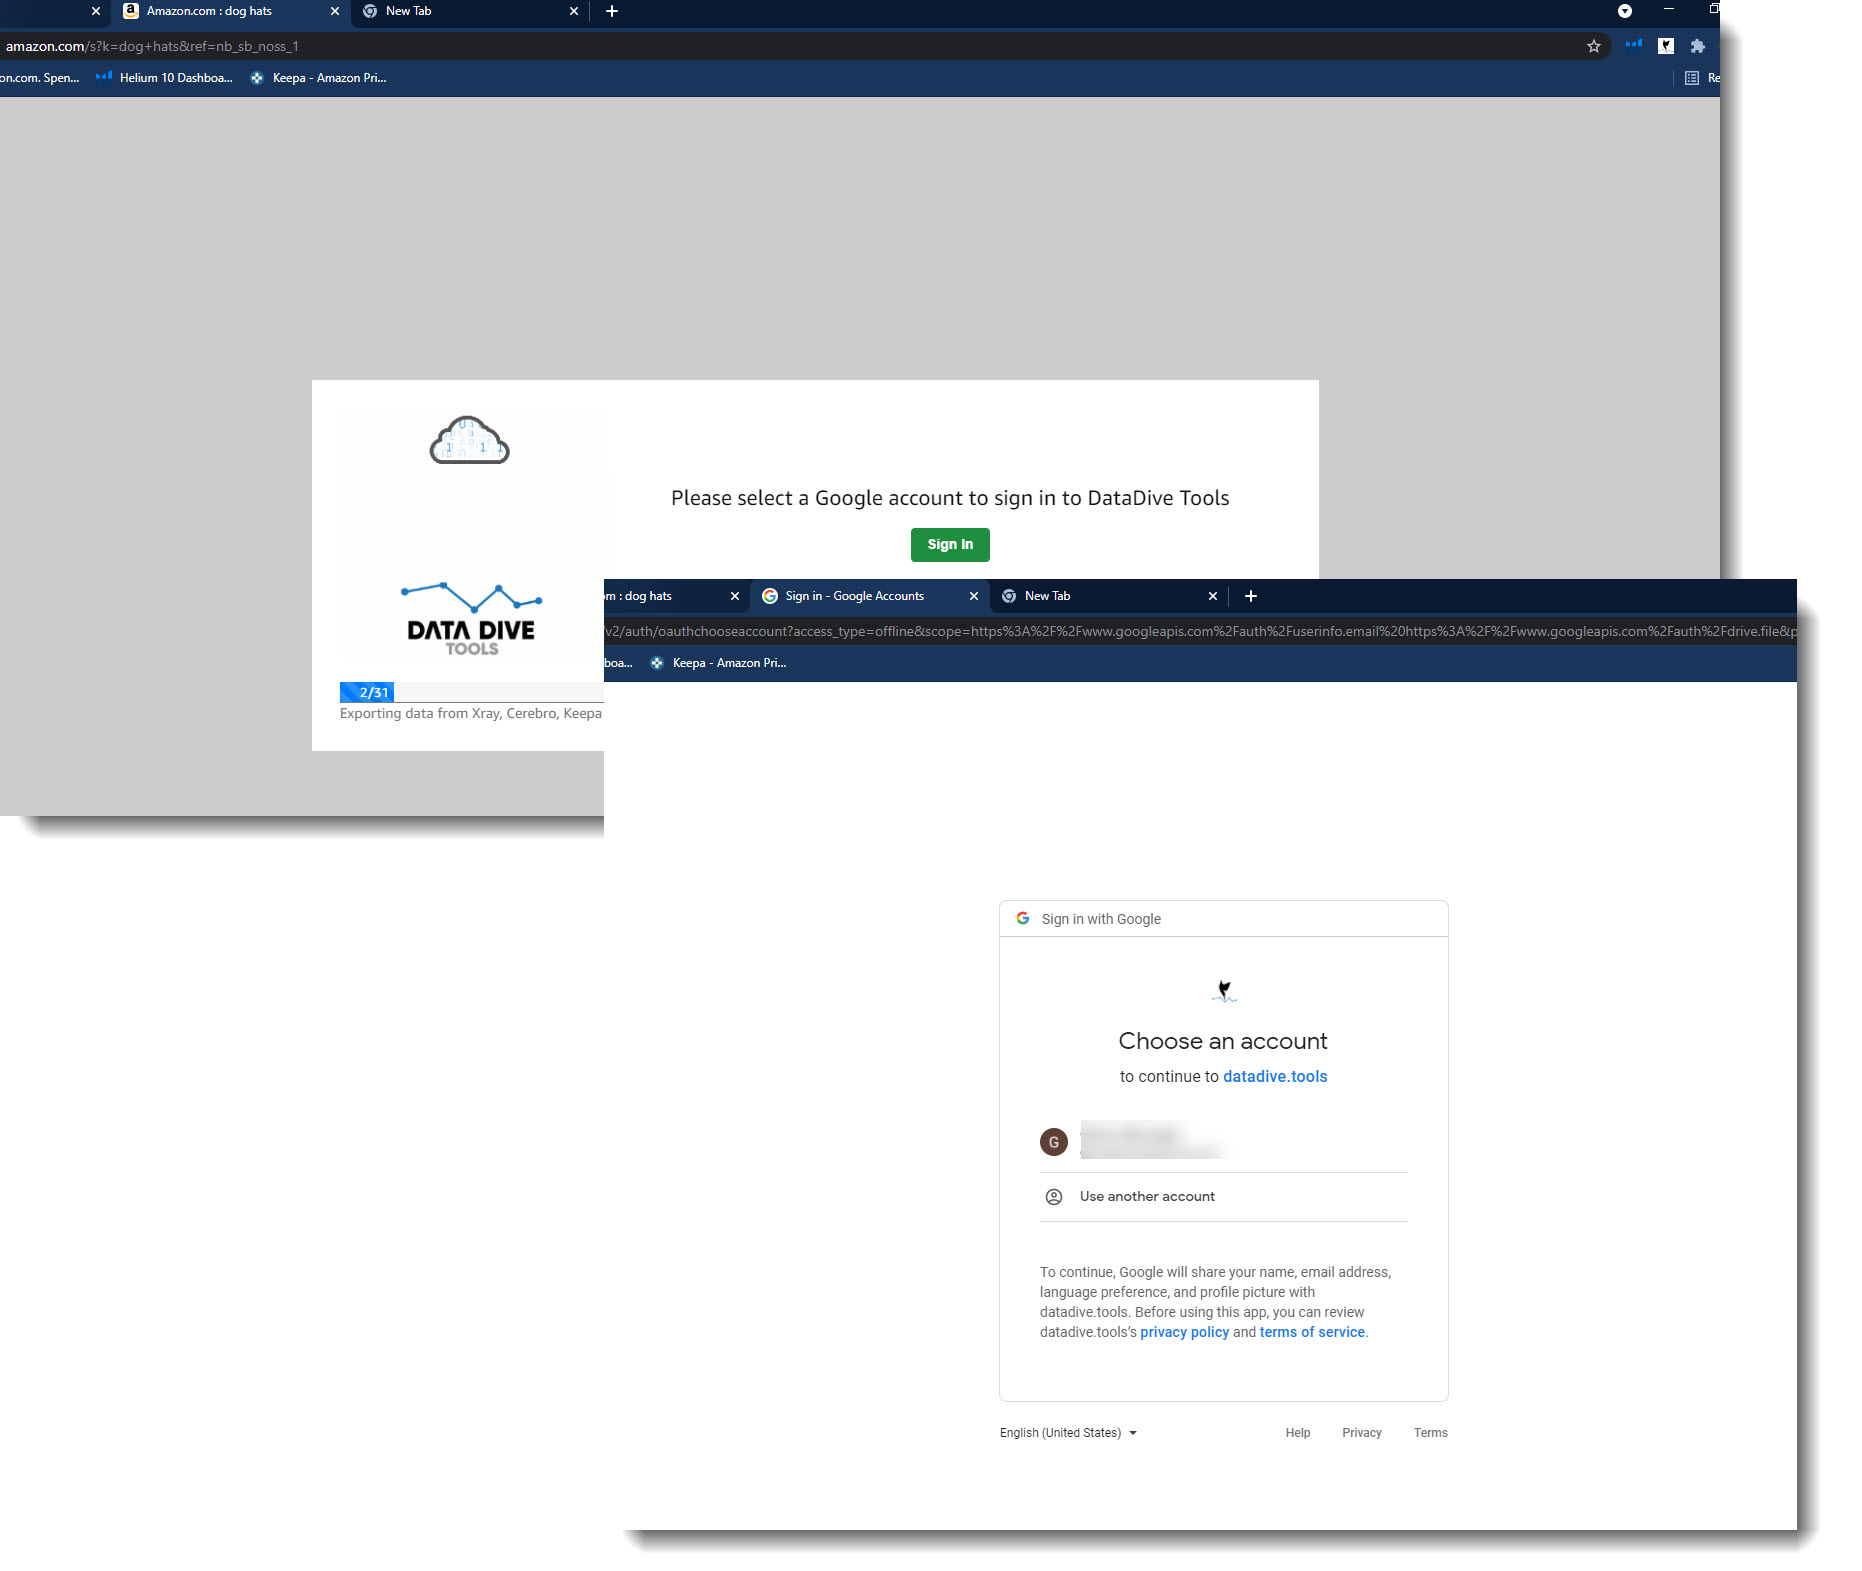Minimize the back browser window
The height and width of the screenshot is (1571, 1862).
pyautogui.click(x=1669, y=9)
